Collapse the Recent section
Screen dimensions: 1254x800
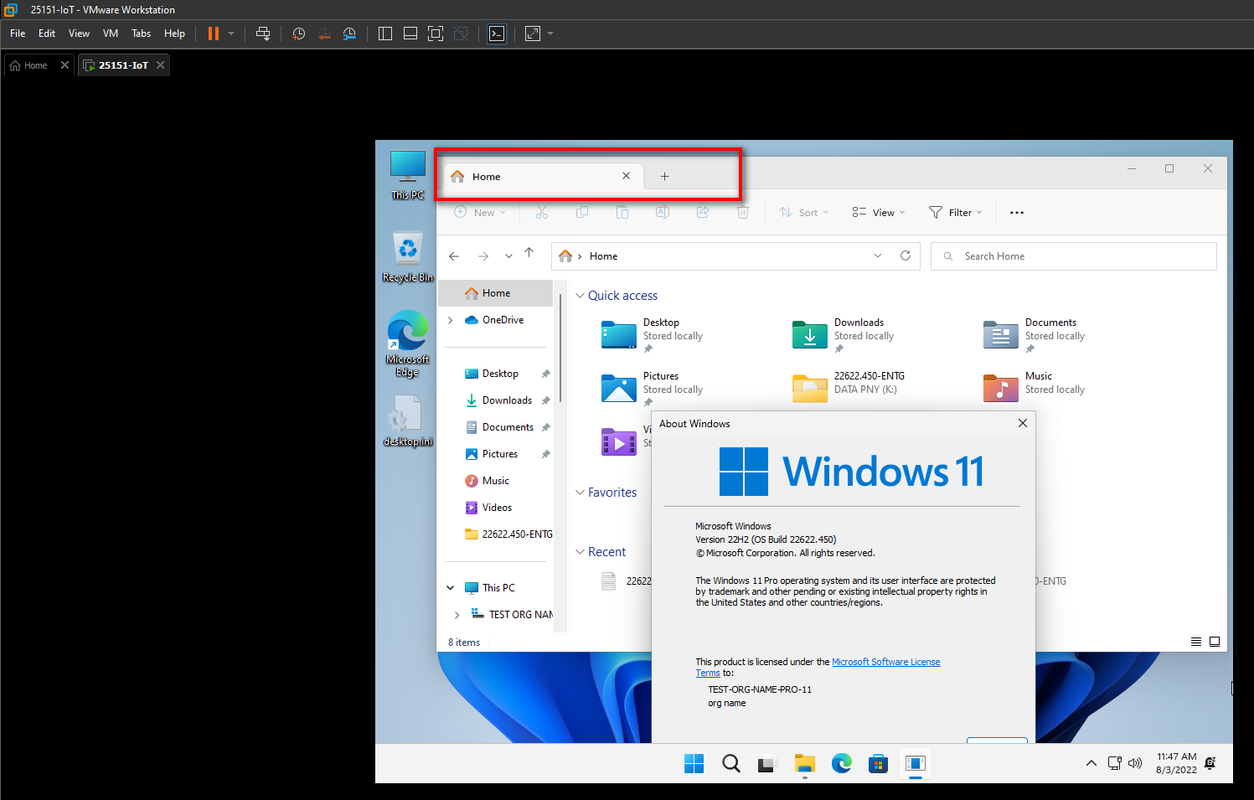click(580, 552)
